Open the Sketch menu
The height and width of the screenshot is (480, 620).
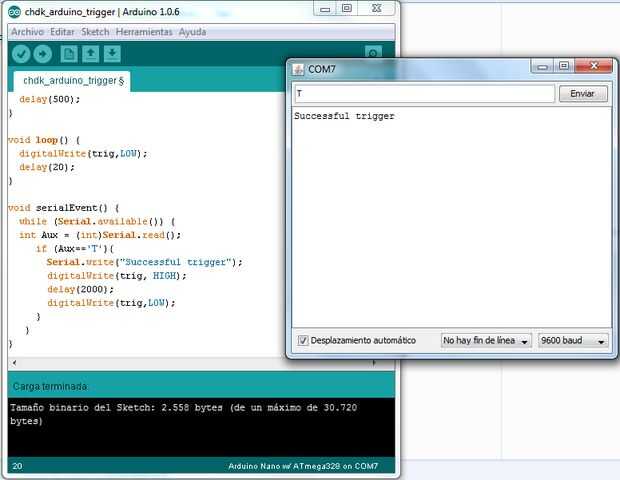pos(95,32)
